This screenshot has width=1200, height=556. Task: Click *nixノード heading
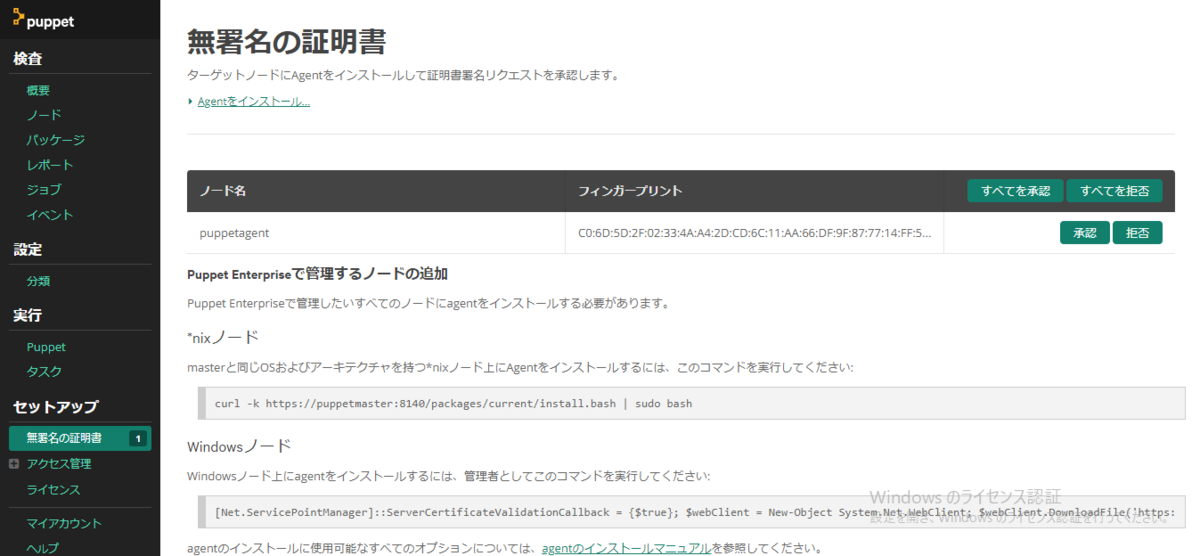click(x=223, y=337)
